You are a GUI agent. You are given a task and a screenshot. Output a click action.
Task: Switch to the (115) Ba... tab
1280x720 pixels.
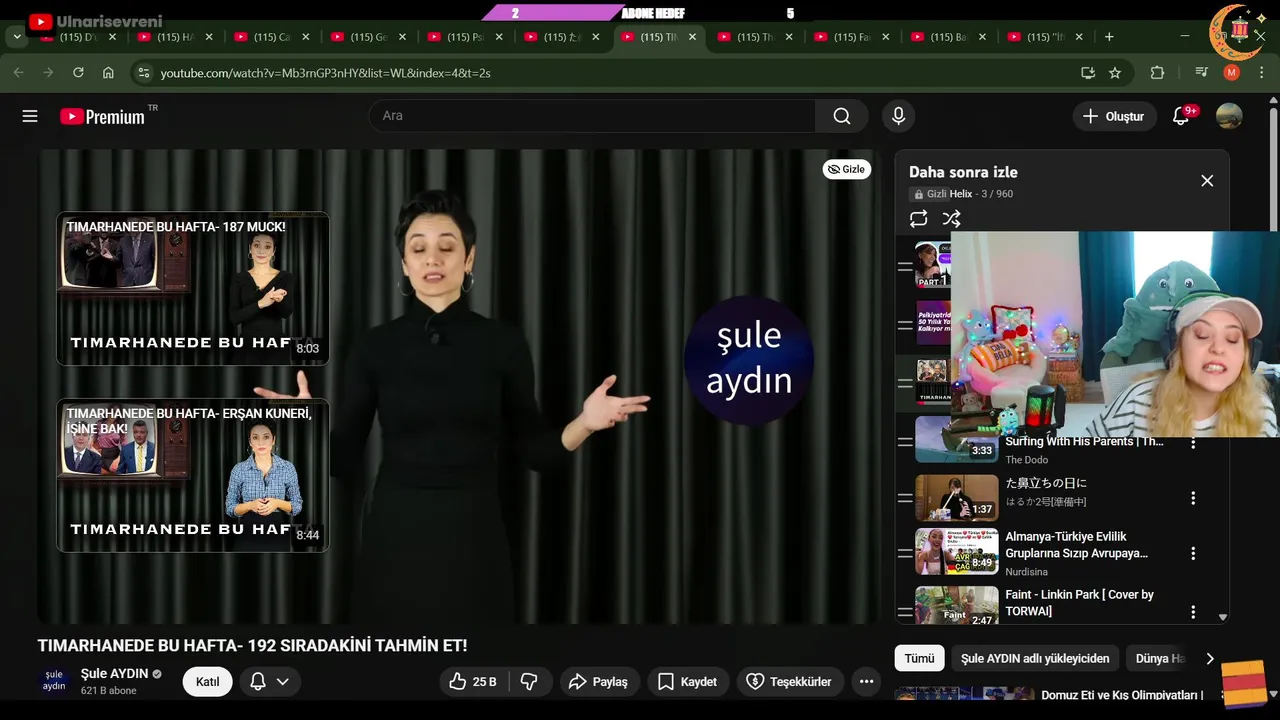(948, 37)
